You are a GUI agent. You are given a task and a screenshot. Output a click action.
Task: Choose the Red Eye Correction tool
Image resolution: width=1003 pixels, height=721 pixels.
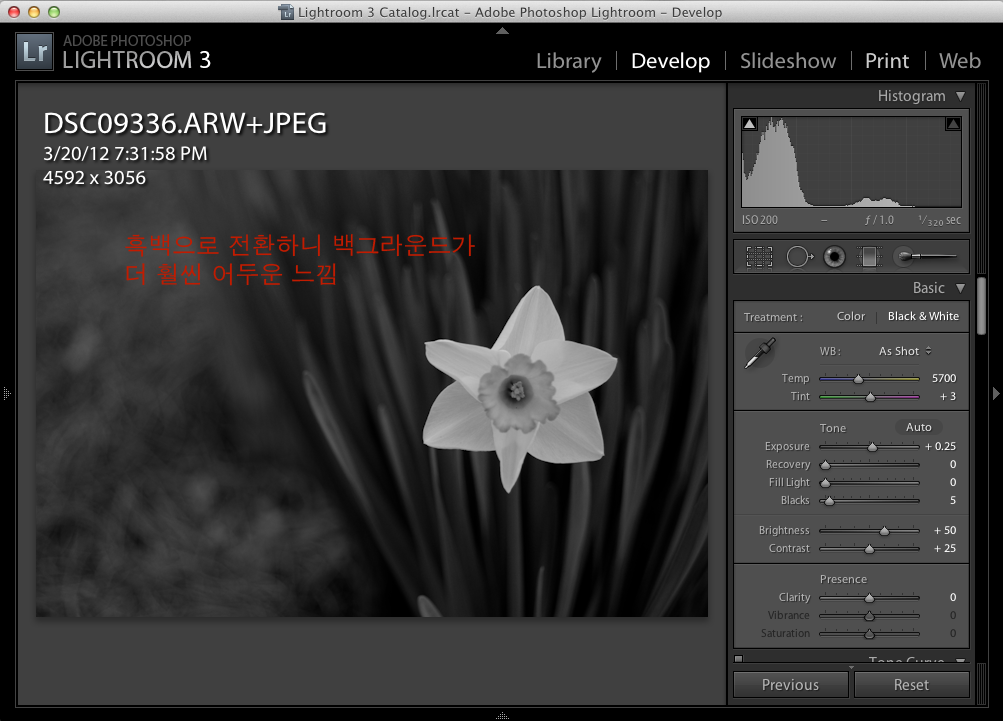(834, 257)
